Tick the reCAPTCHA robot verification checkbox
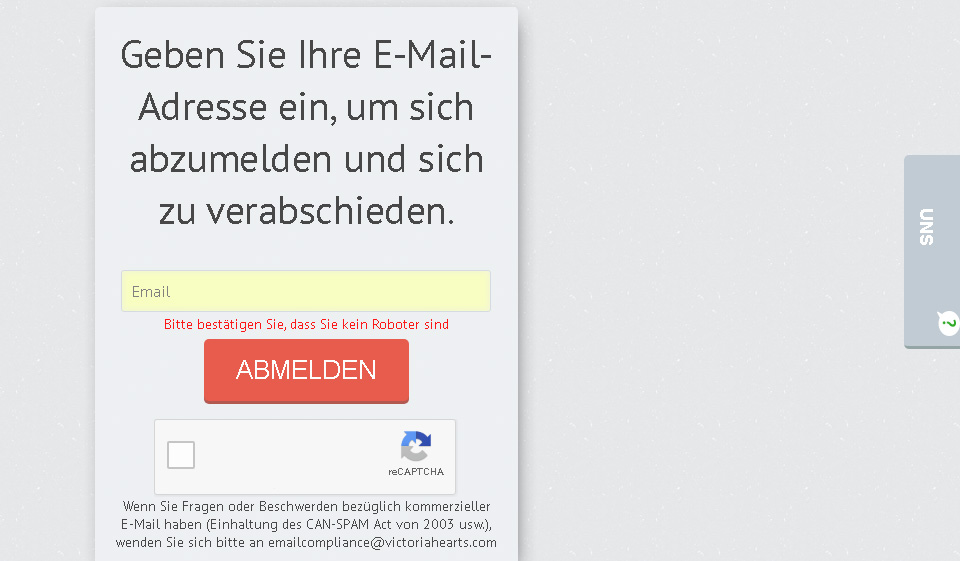Viewport: 960px width, 561px height. pos(181,454)
